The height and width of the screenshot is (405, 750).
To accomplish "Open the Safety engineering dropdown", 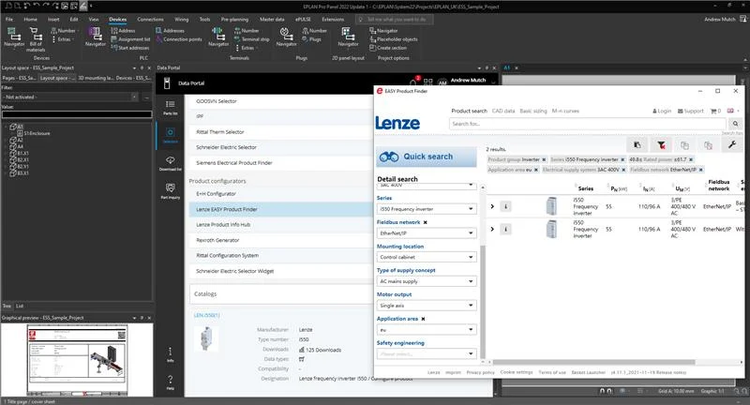I will (x=426, y=354).
